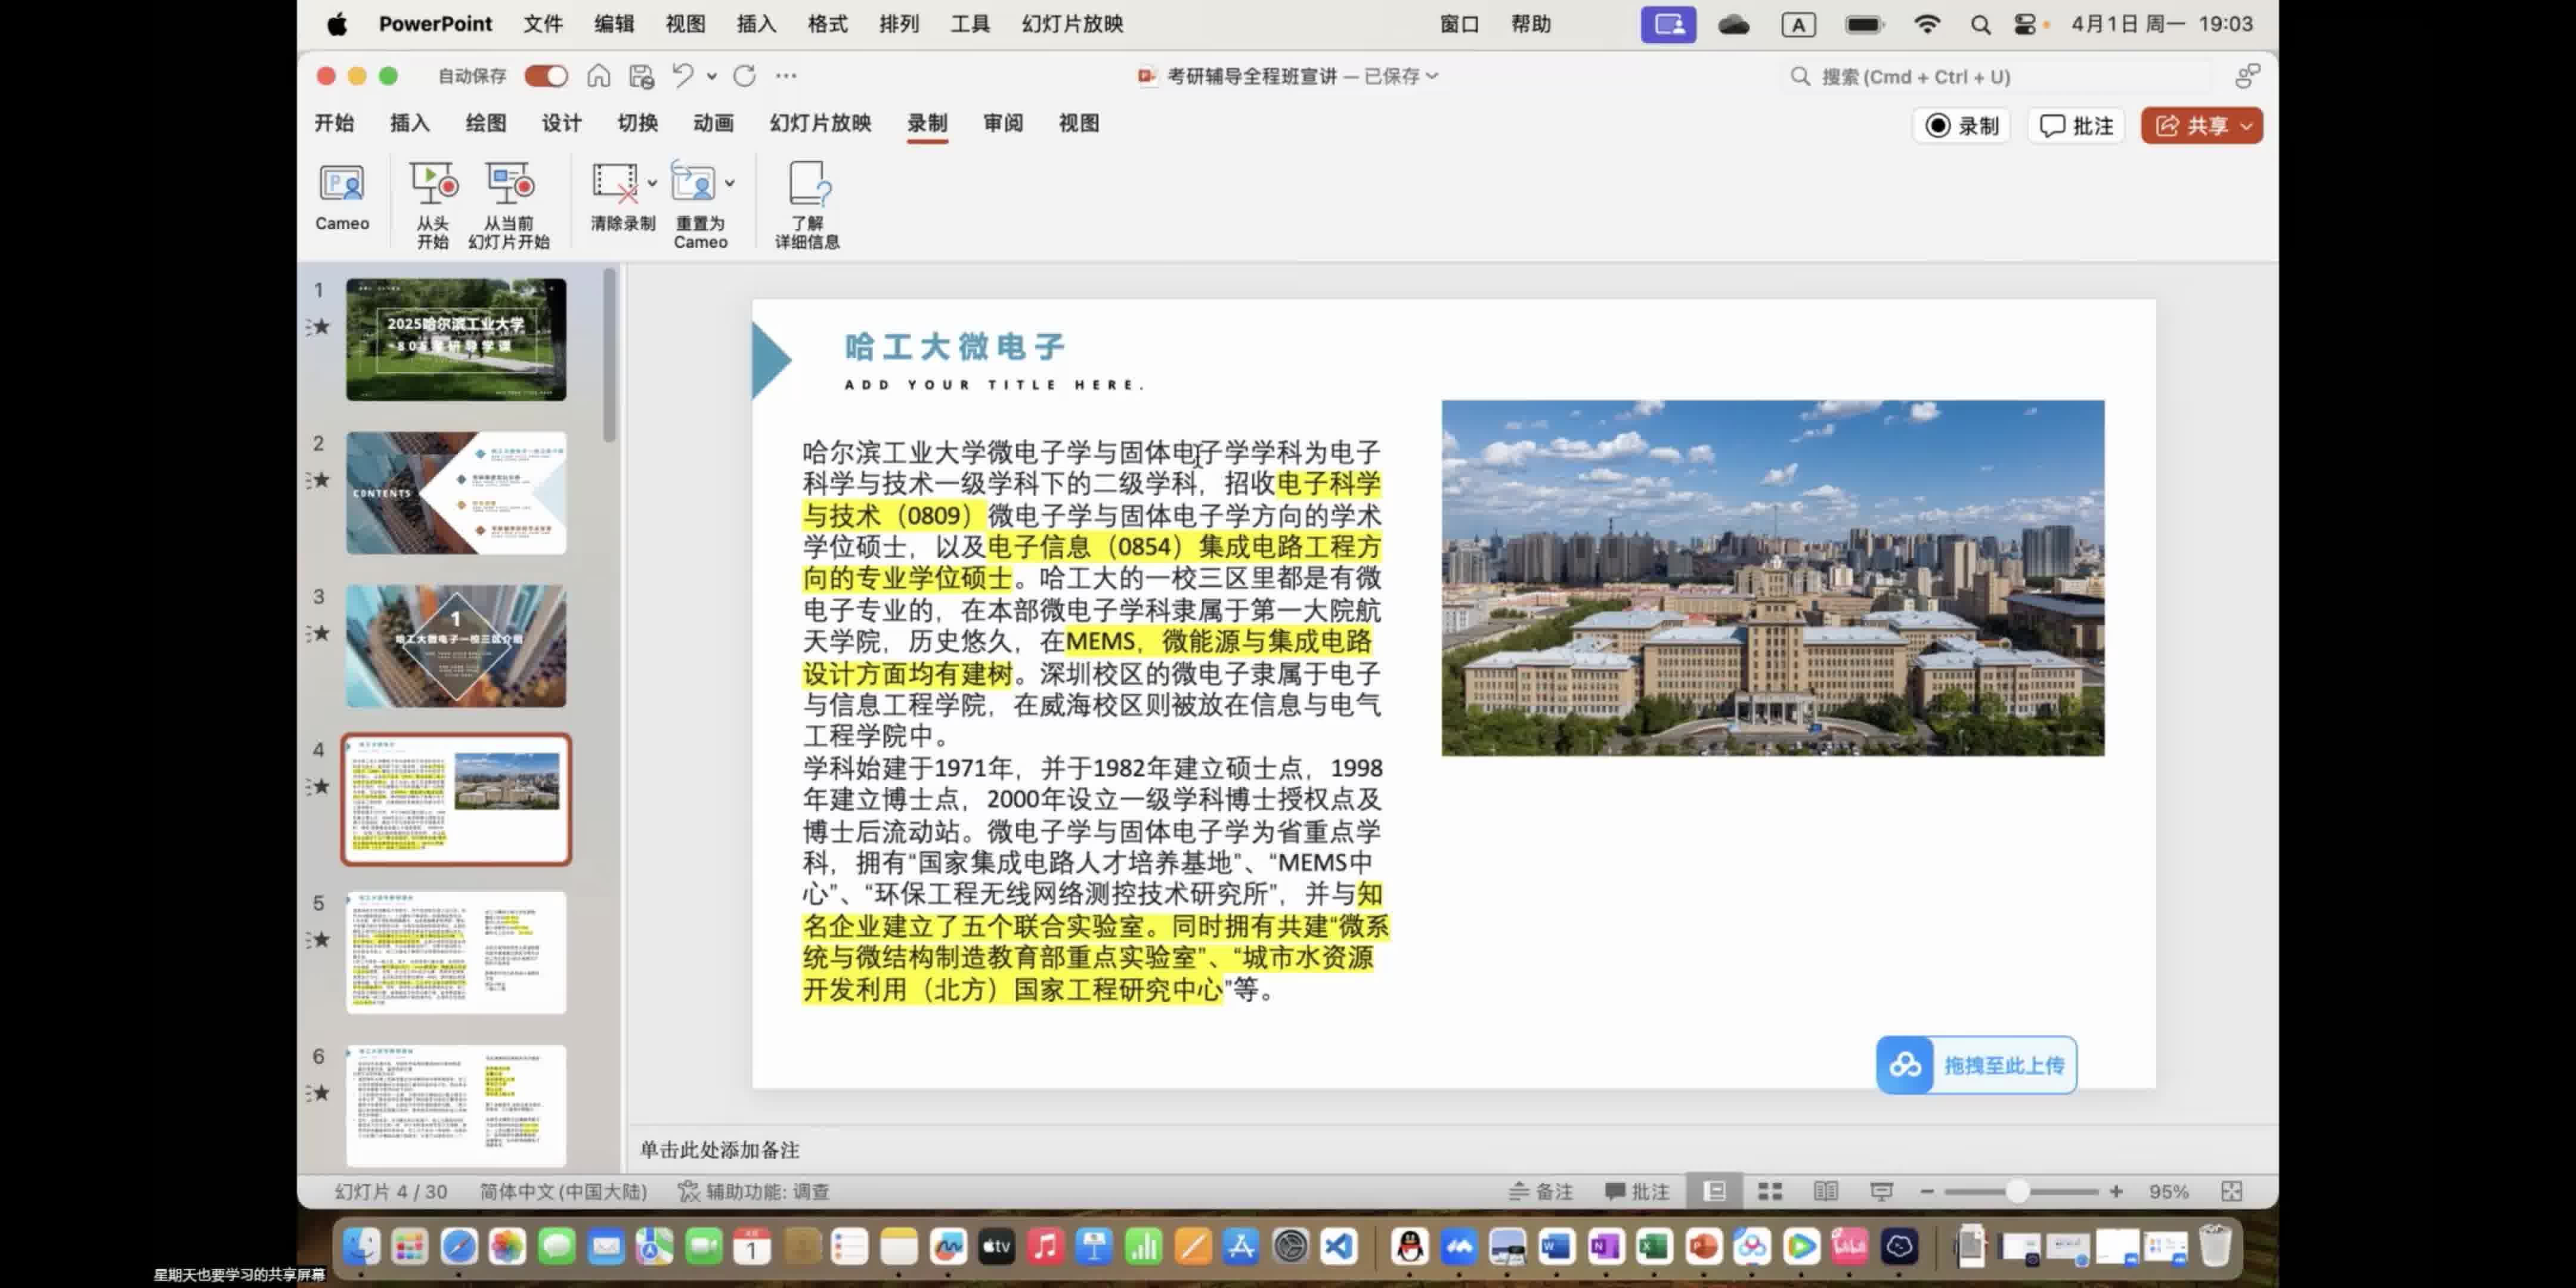The width and height of the screenshot is (2576, 1288).
Task: Toggle Notes (备注) pane in status bar
Action: click(1540, 1191)
